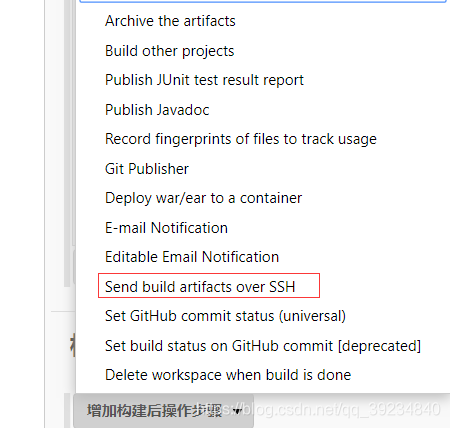Screen dimensions: 450x428
Task: Choose Build other projects
Action: (170, 51)
